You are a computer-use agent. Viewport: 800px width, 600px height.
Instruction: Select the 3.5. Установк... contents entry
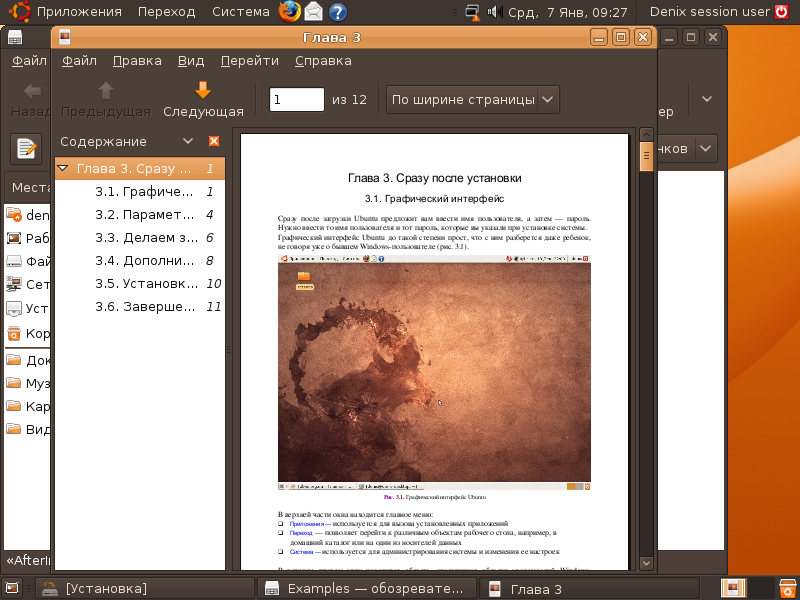click(x=140, y=283)
